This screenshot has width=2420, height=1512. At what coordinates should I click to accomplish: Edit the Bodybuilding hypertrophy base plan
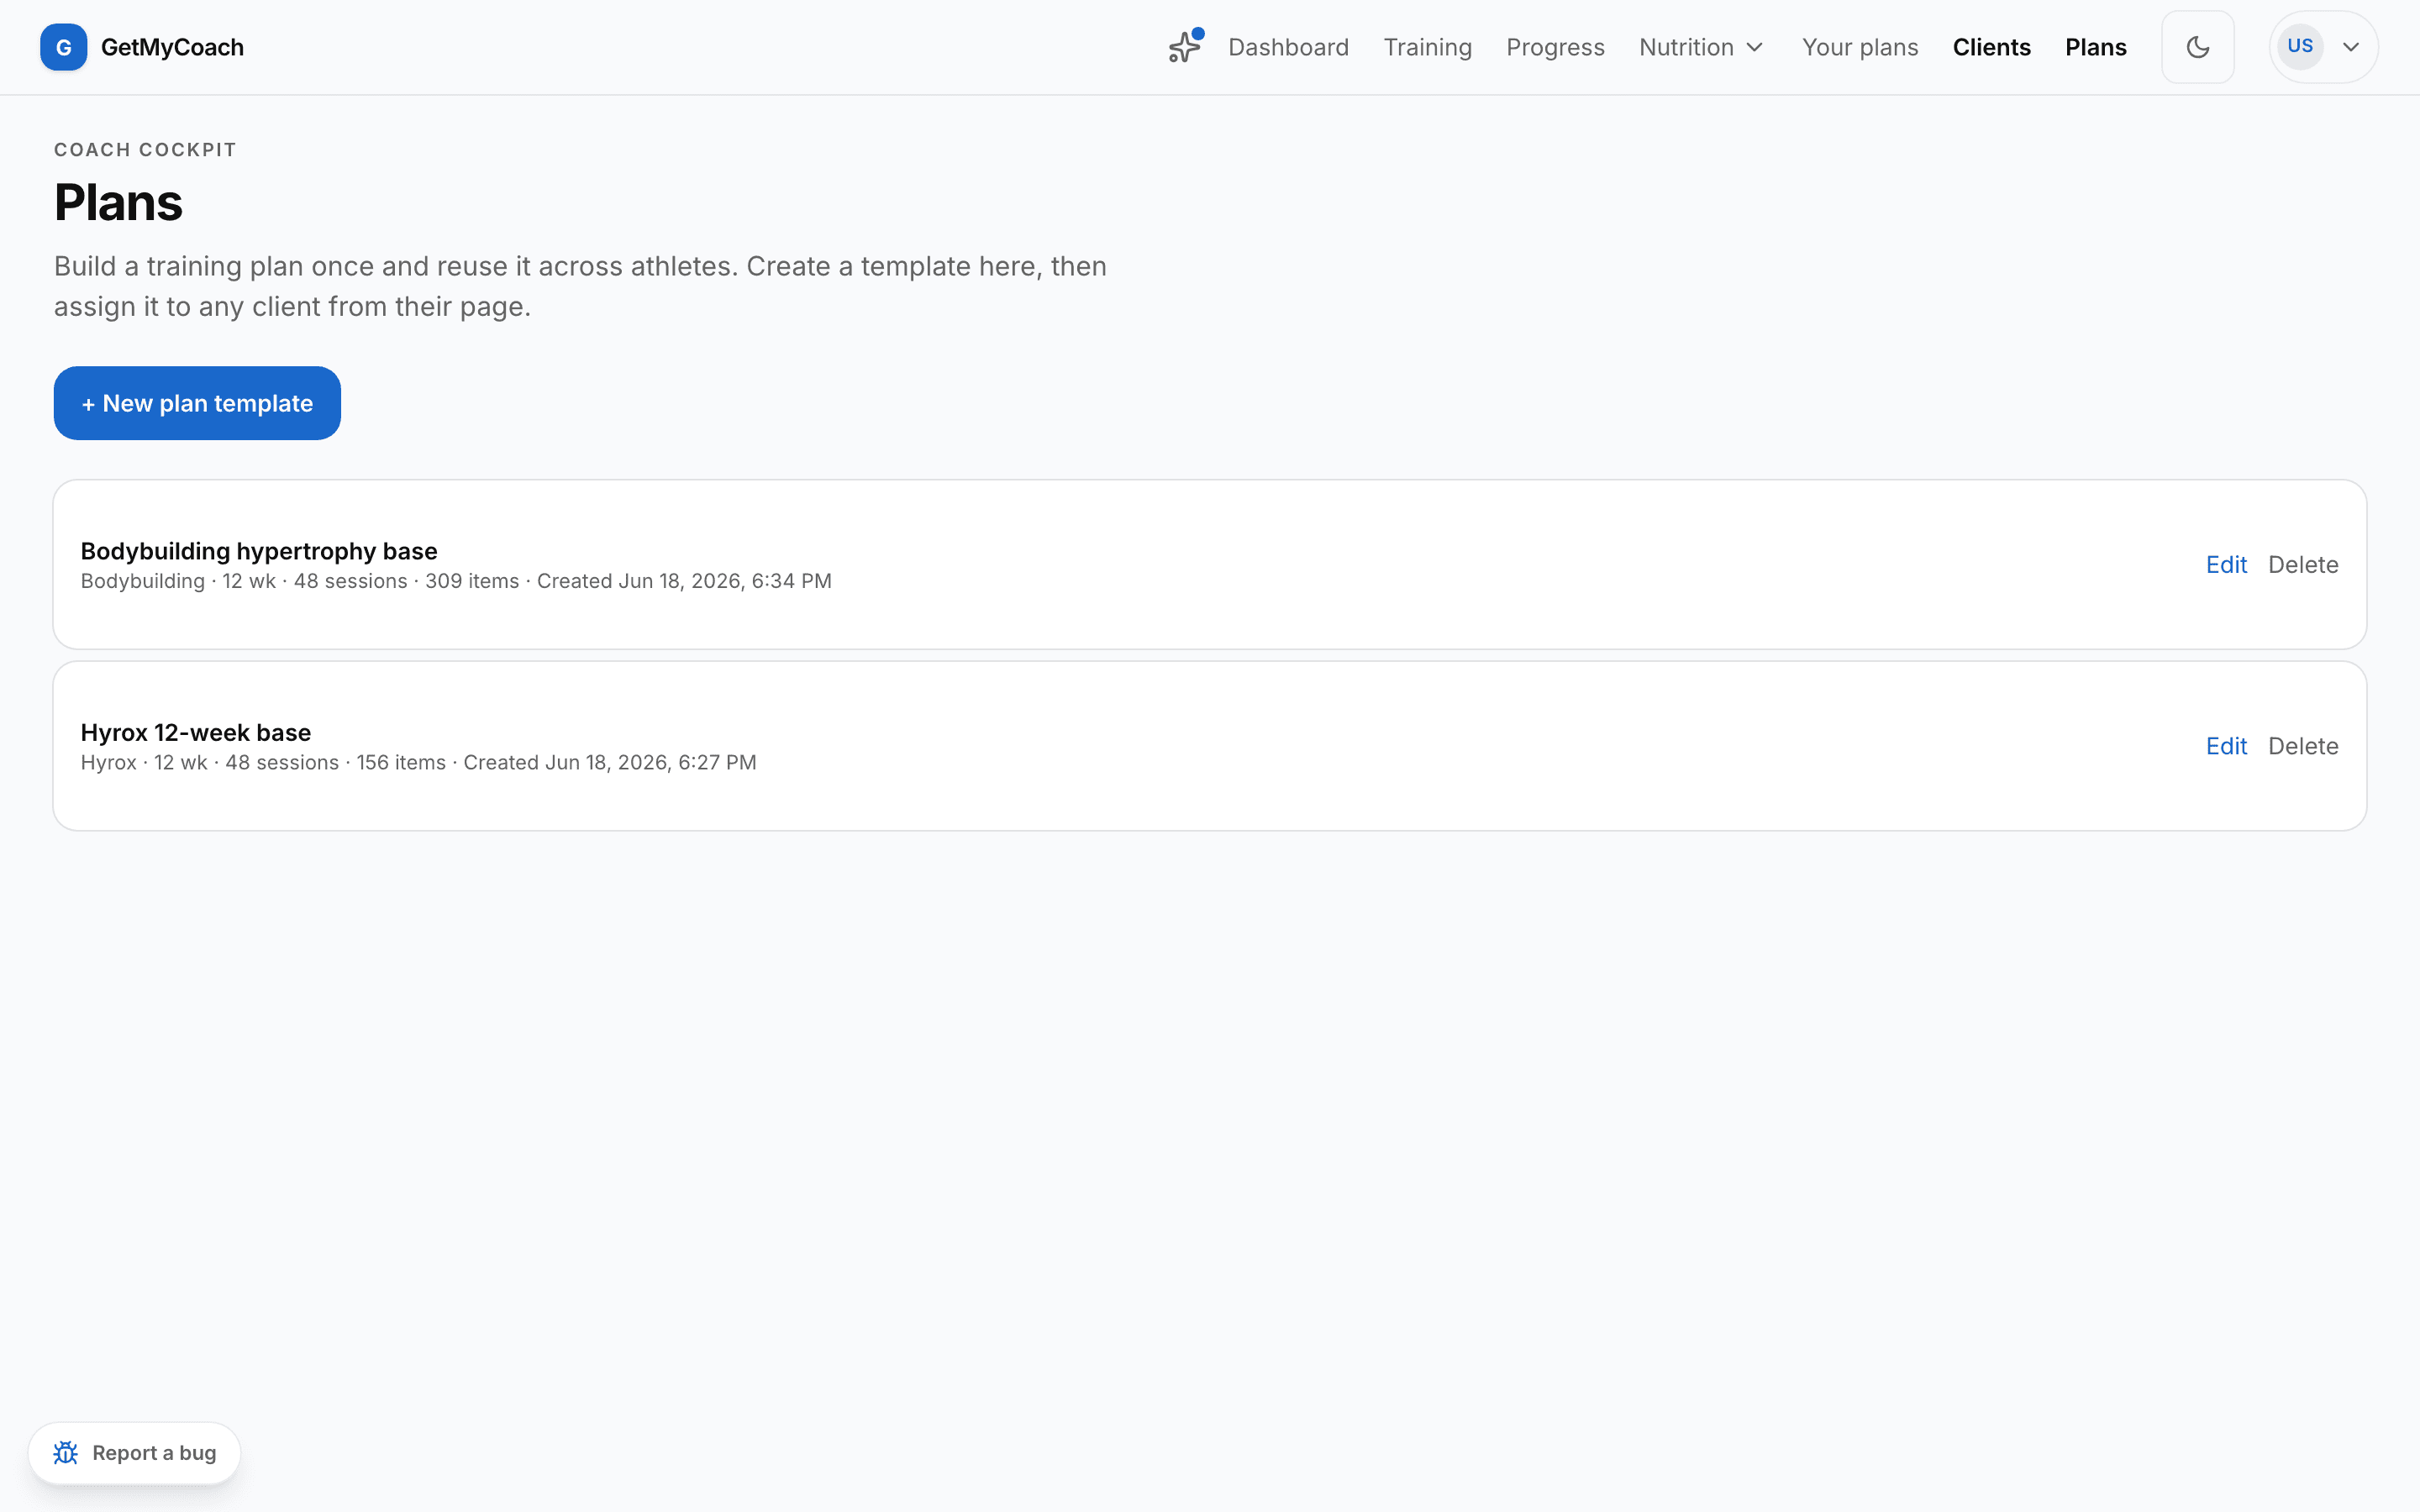pyautogui.click(x=2226, y=565)
